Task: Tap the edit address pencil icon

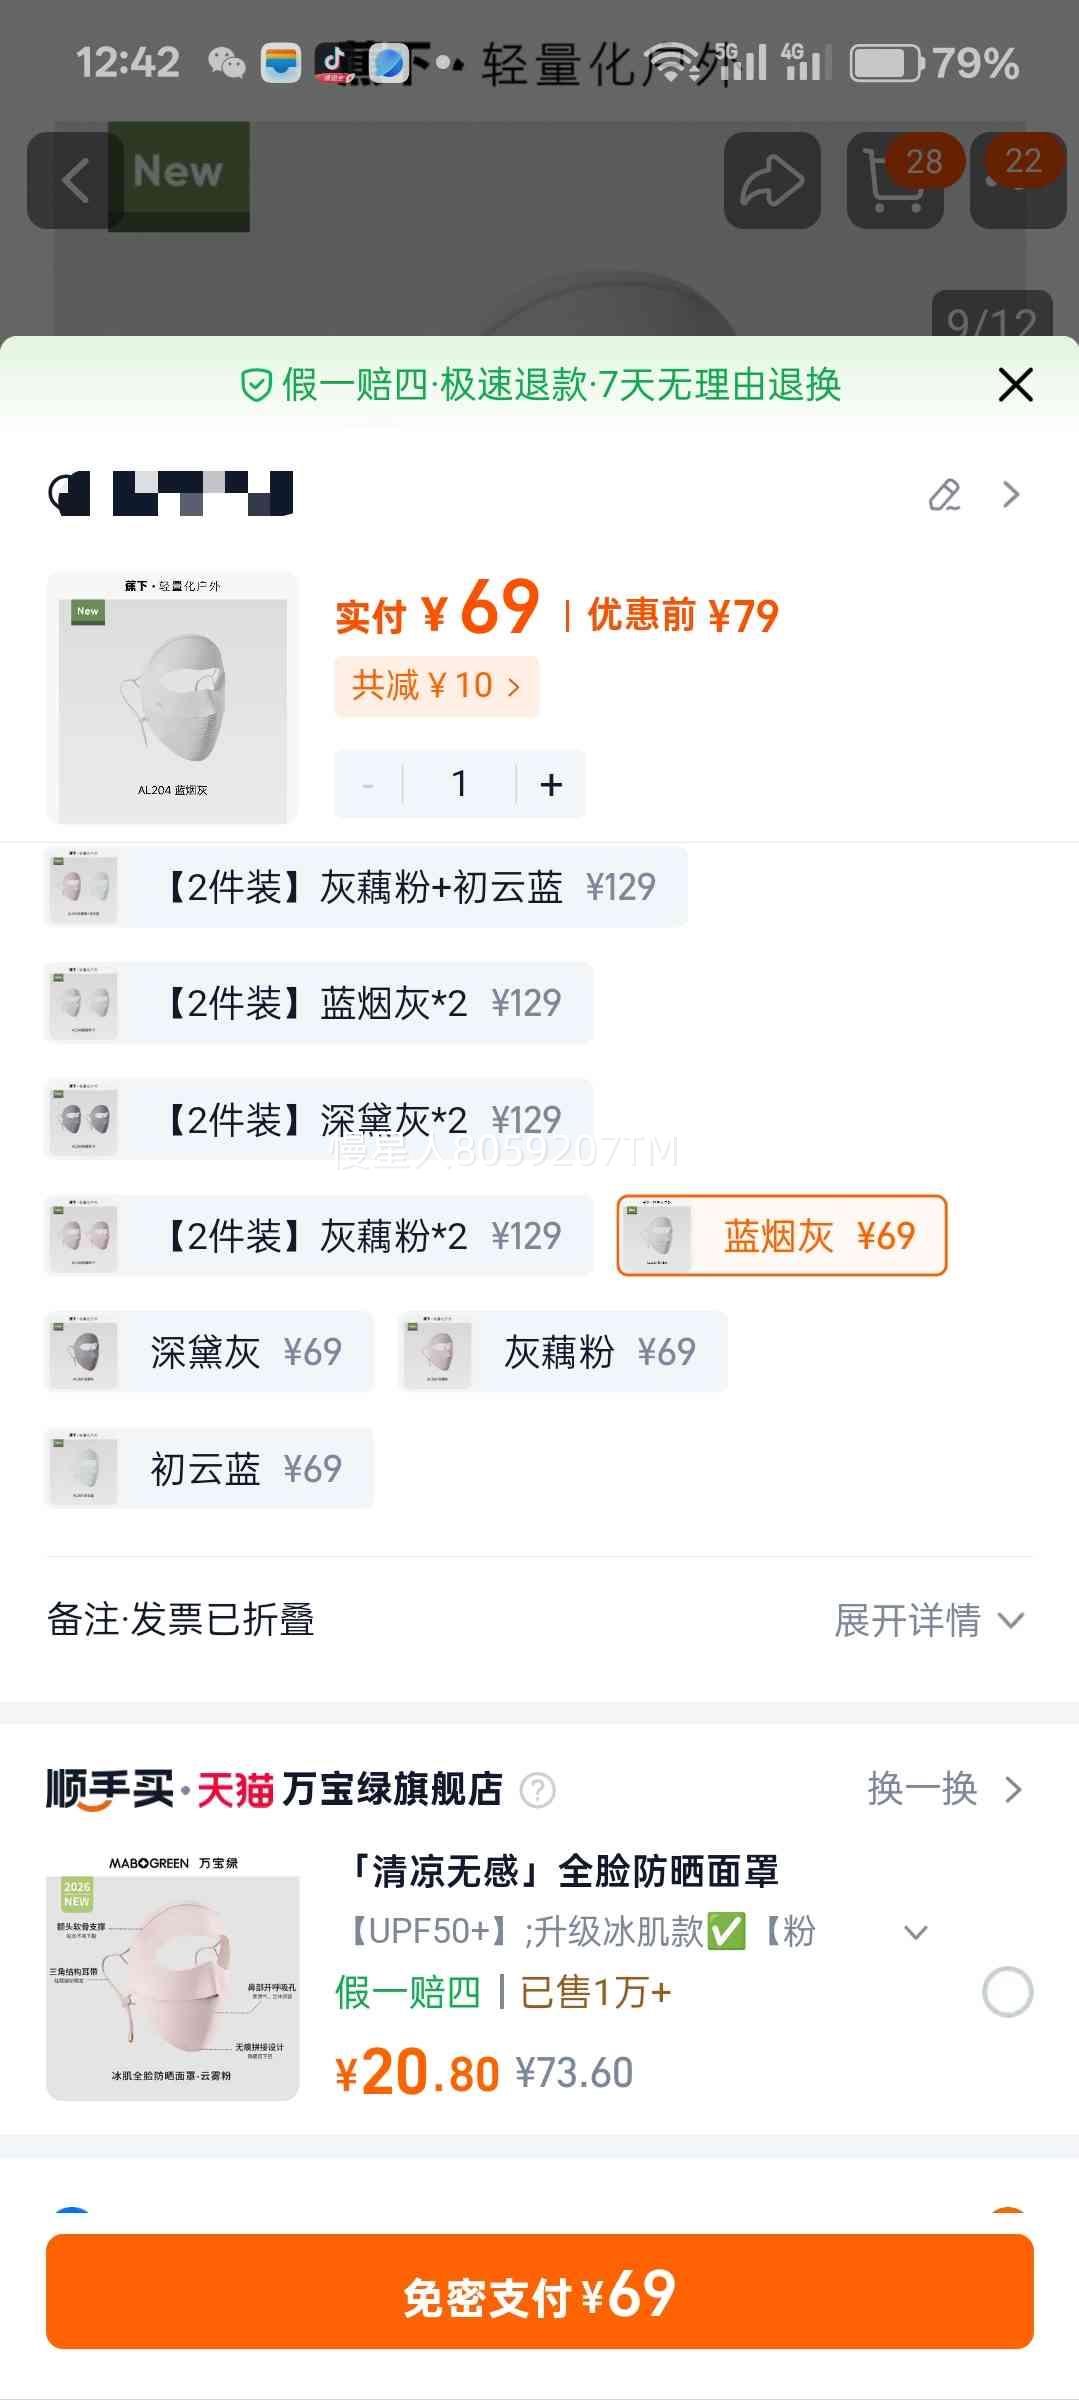Action: tap(945, 495)
